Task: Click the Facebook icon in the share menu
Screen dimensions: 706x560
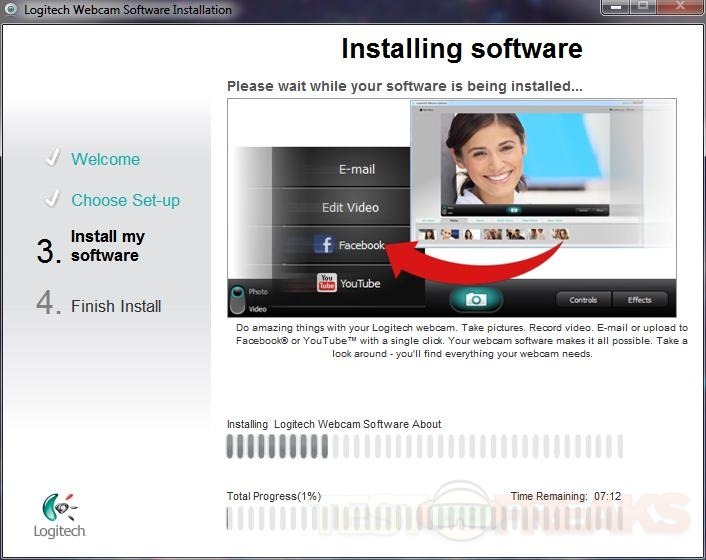Action: click(x=324, y=245)
